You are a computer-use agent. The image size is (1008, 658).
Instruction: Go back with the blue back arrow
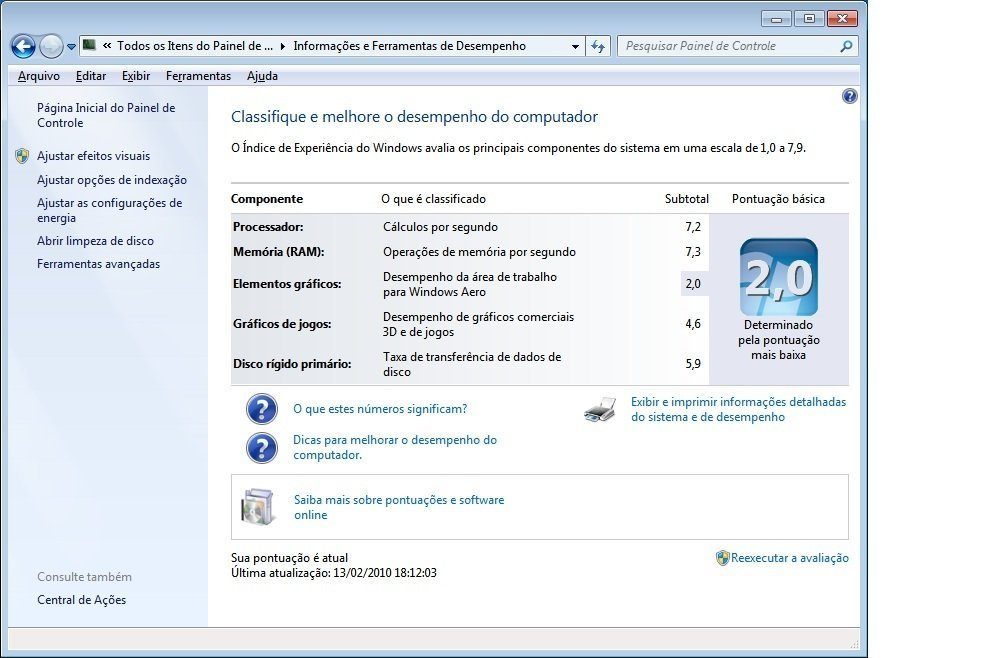click(x=23, y=46)
